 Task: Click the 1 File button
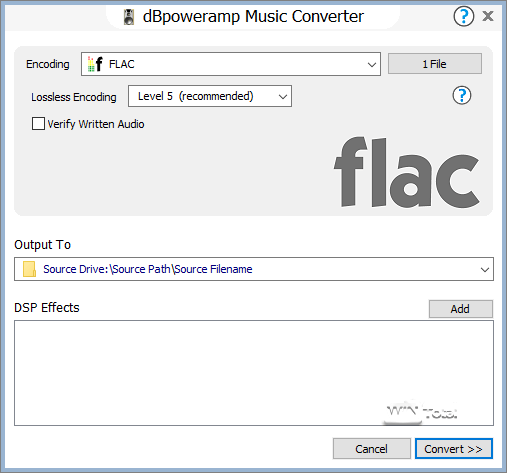click(435, 64)
